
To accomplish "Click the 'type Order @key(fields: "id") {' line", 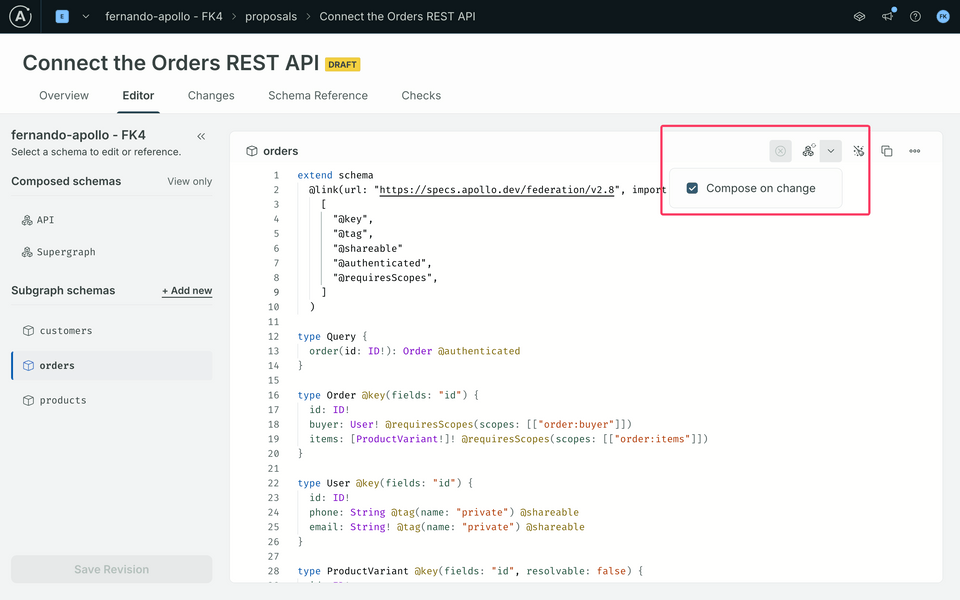I will click(388, 396).
